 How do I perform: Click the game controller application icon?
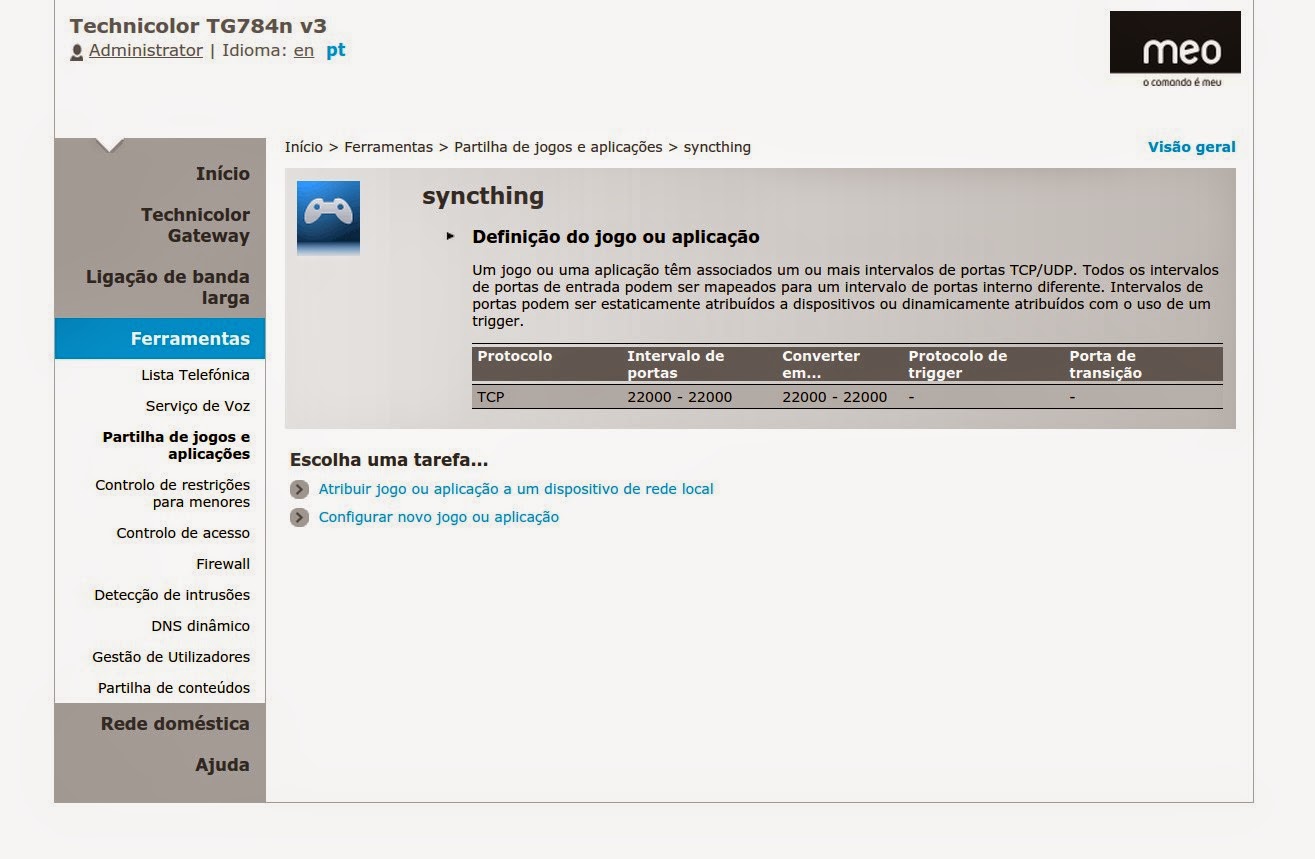tap(328, 218)
